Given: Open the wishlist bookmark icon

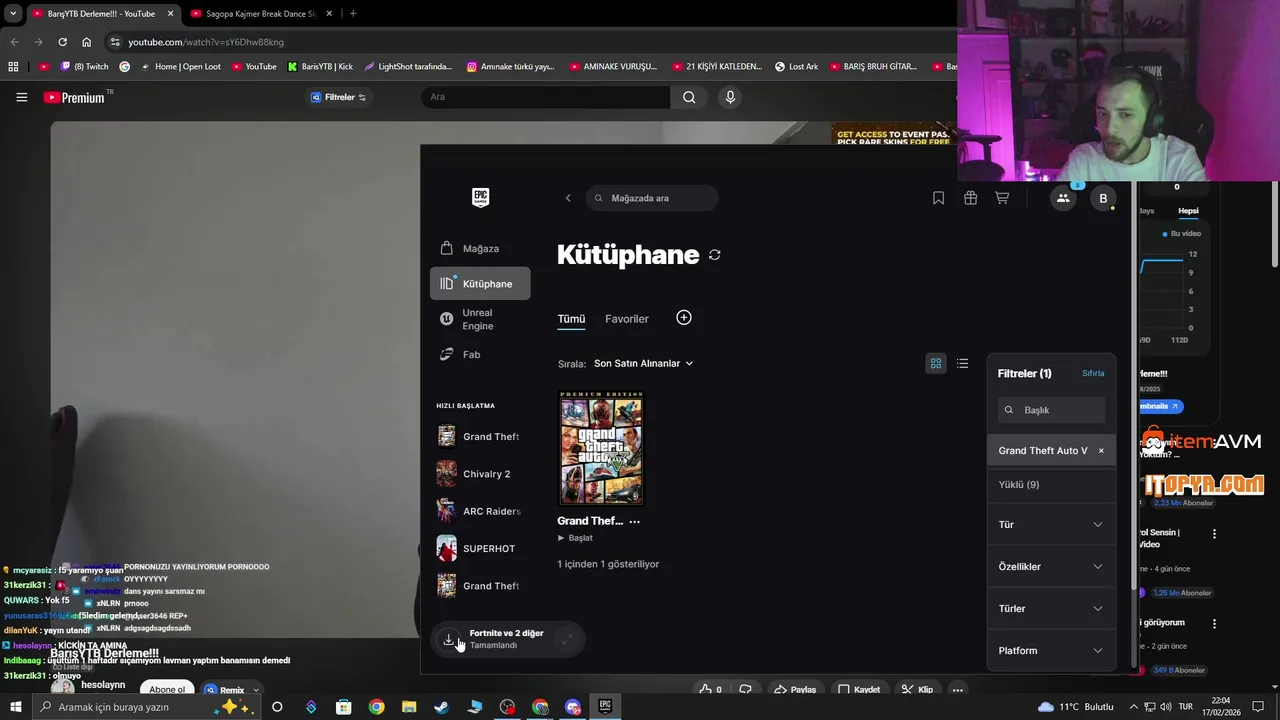Looking at the screenshot, I should click(x=938, y=198).
